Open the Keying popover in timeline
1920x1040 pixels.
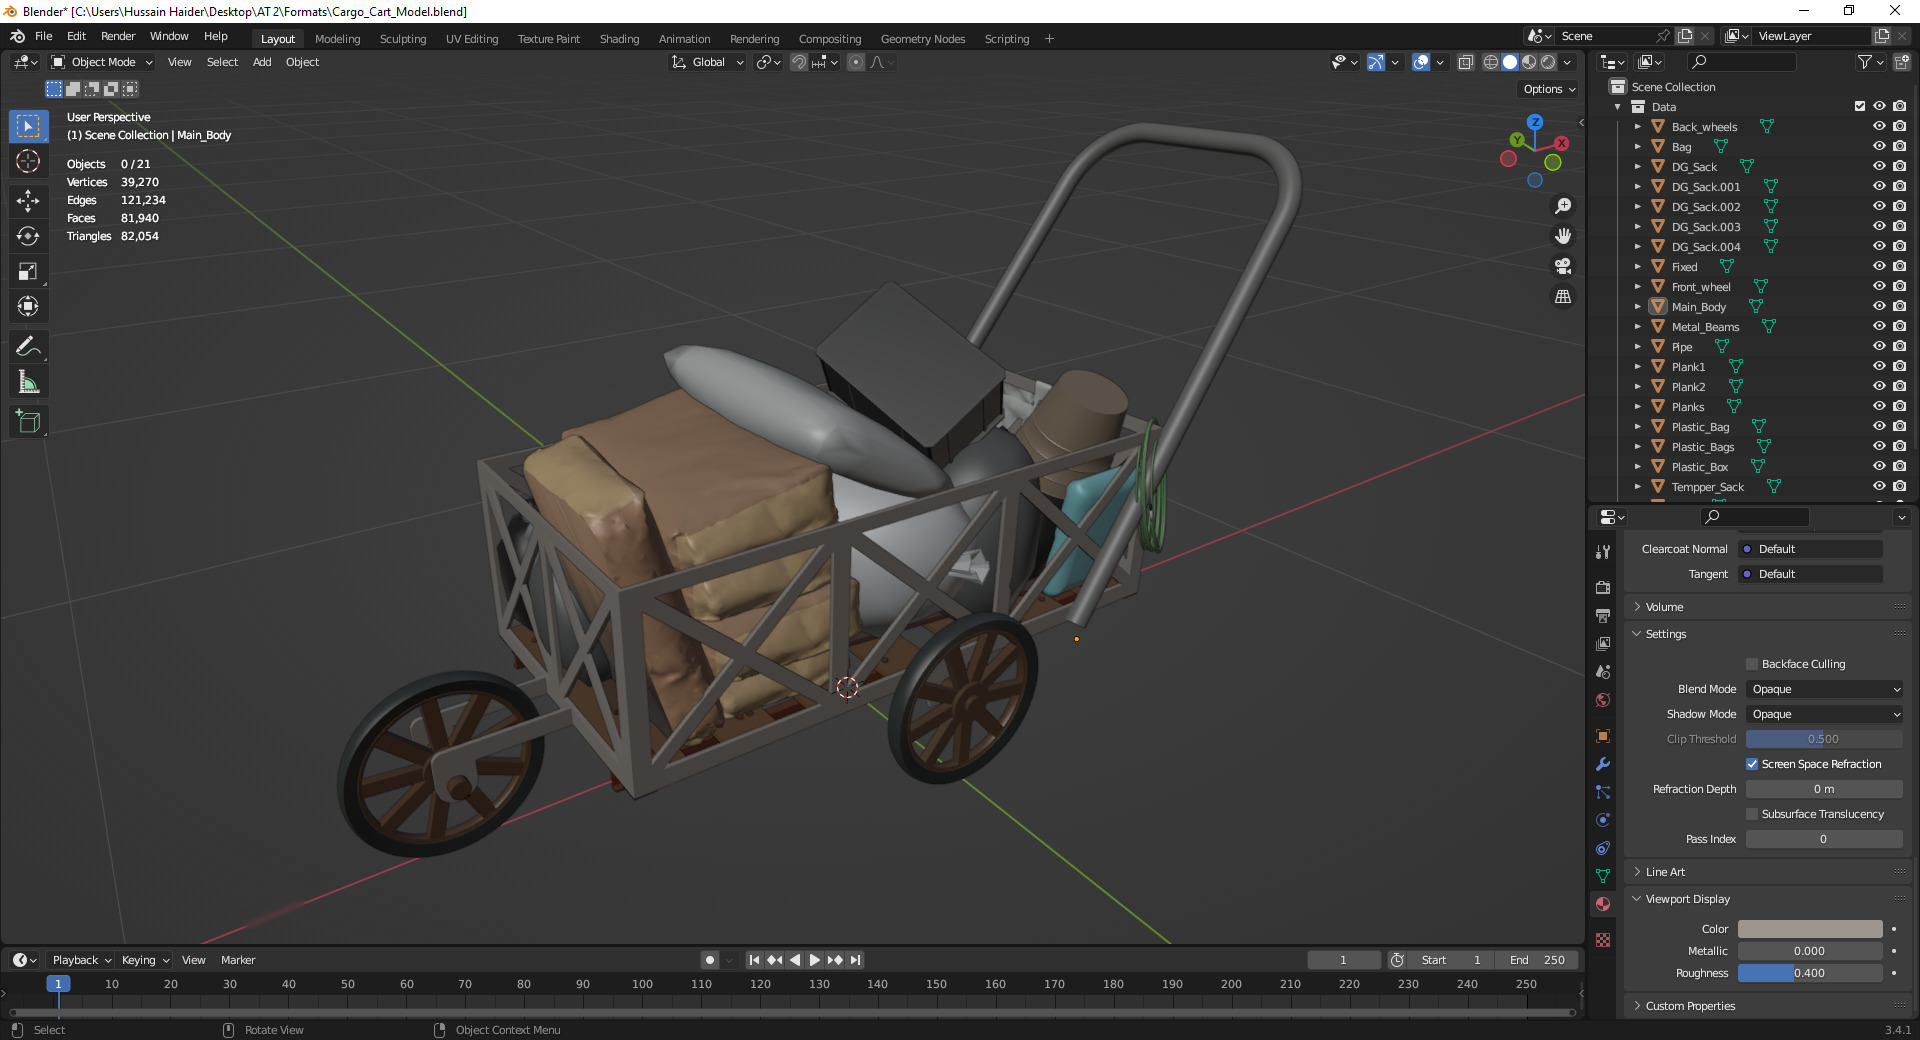(x=145, y=960)
